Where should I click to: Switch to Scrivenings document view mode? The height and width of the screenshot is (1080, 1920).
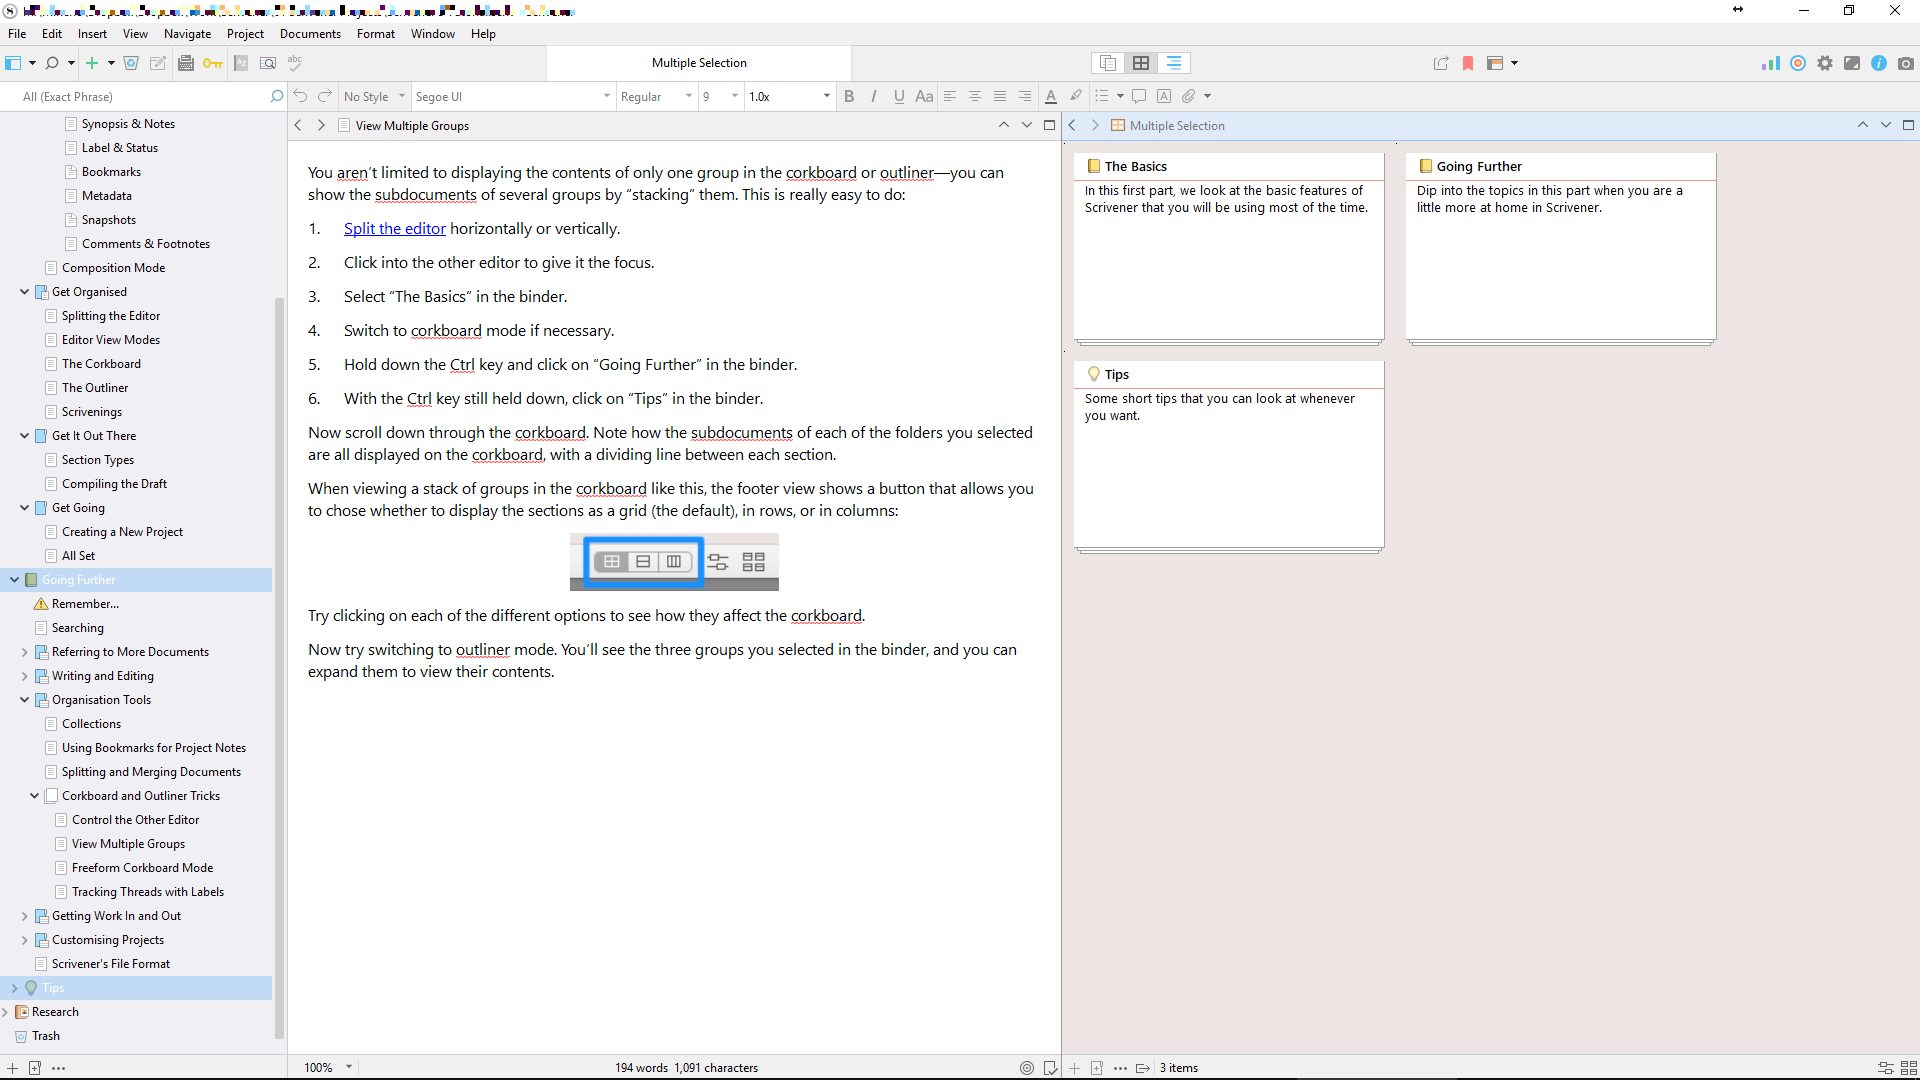1108,63
